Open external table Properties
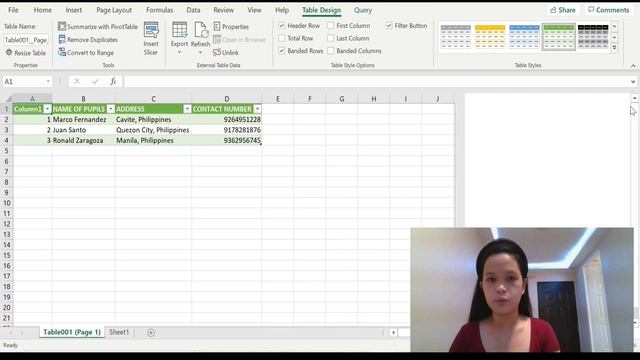640x360 pixels. (231, 27)
